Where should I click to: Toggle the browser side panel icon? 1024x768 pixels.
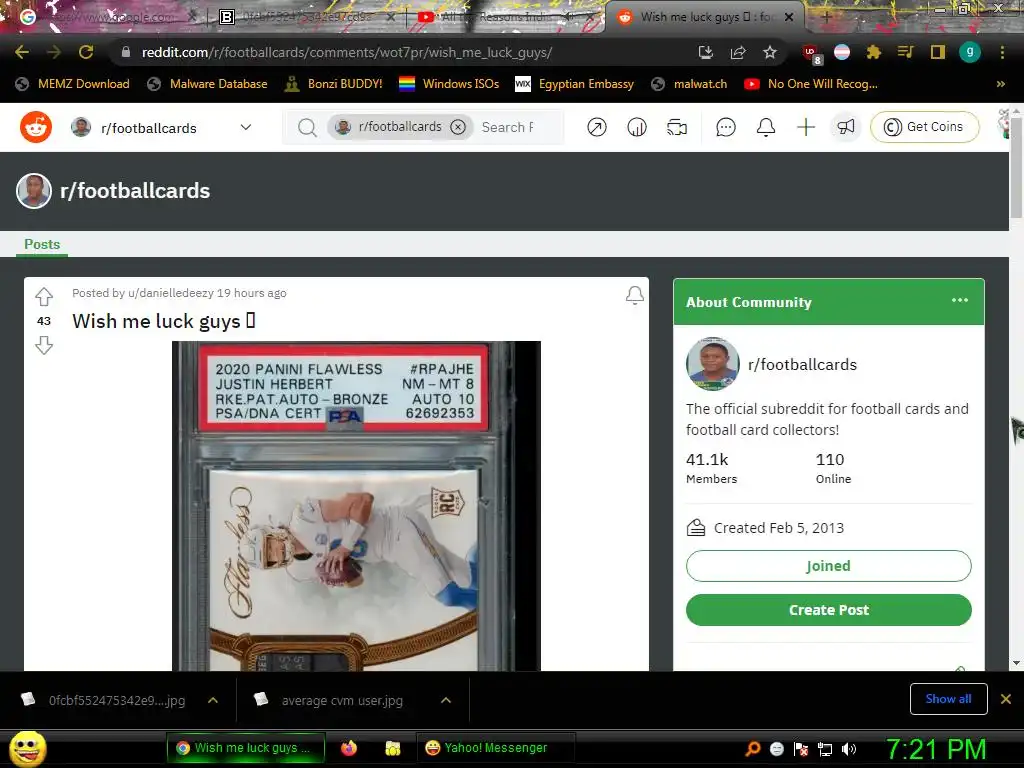click(938, 52)
